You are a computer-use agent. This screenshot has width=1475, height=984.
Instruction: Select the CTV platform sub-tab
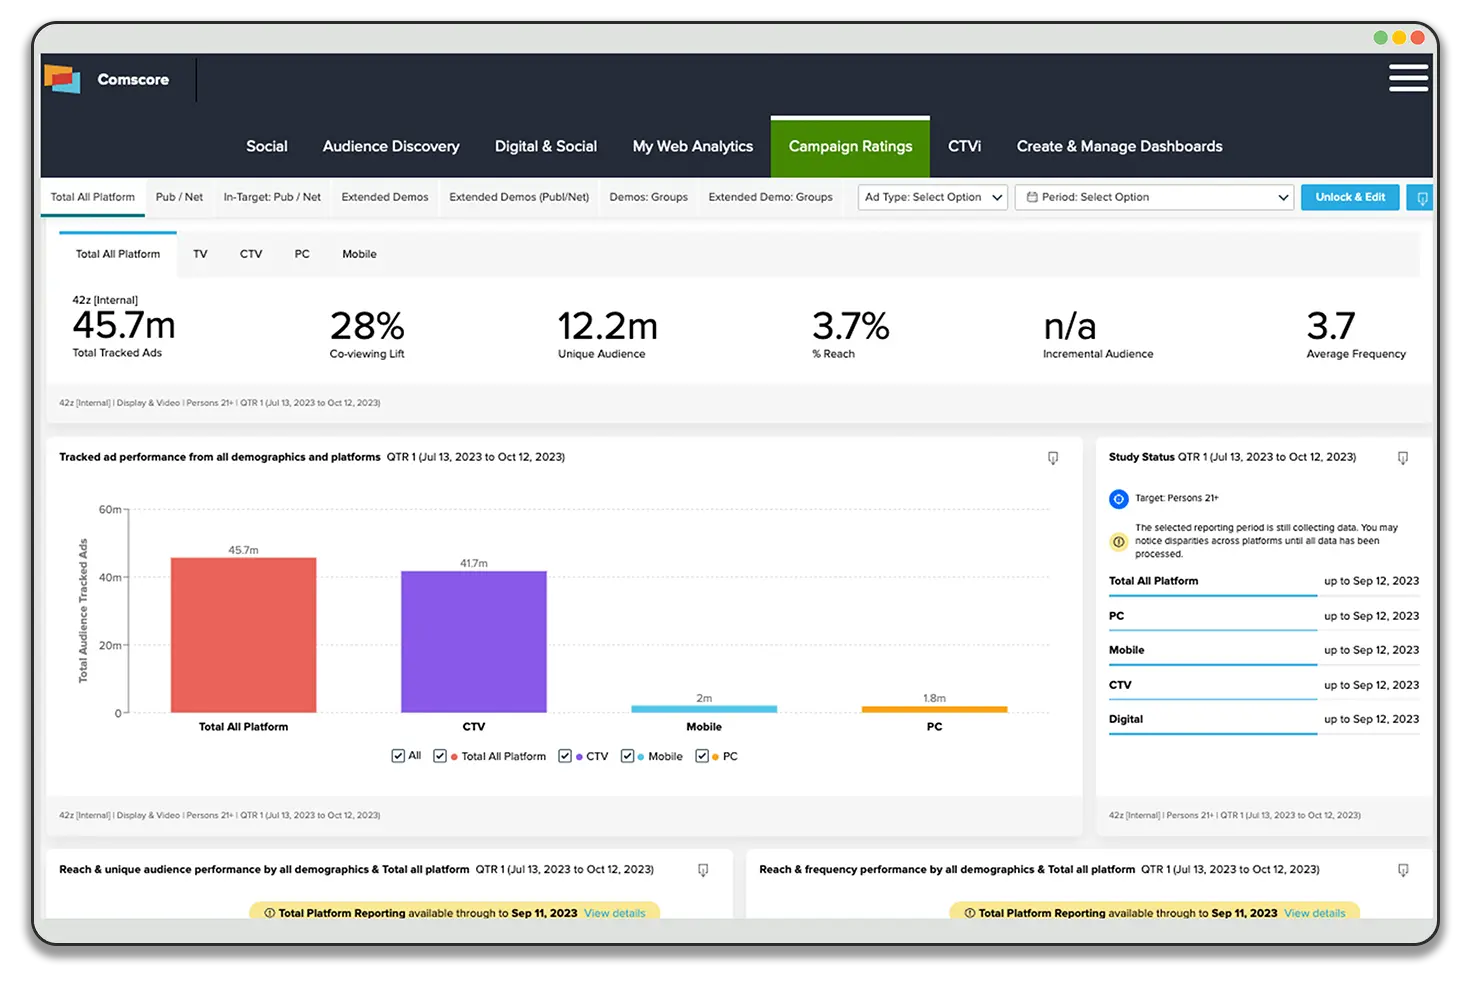251,254
